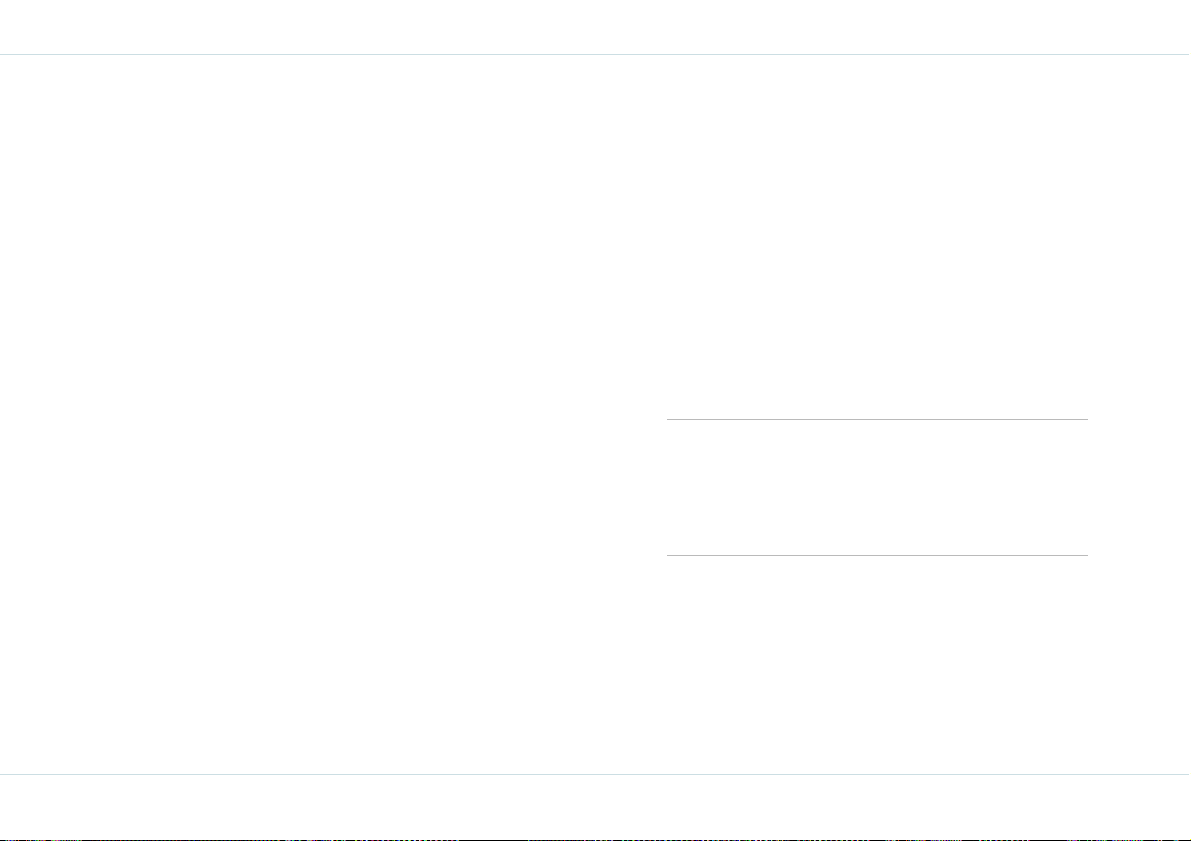Click the thin footer separator line
Image resolution: width=1191 pixels, height=841 pixels.
(x=596, y=774)
